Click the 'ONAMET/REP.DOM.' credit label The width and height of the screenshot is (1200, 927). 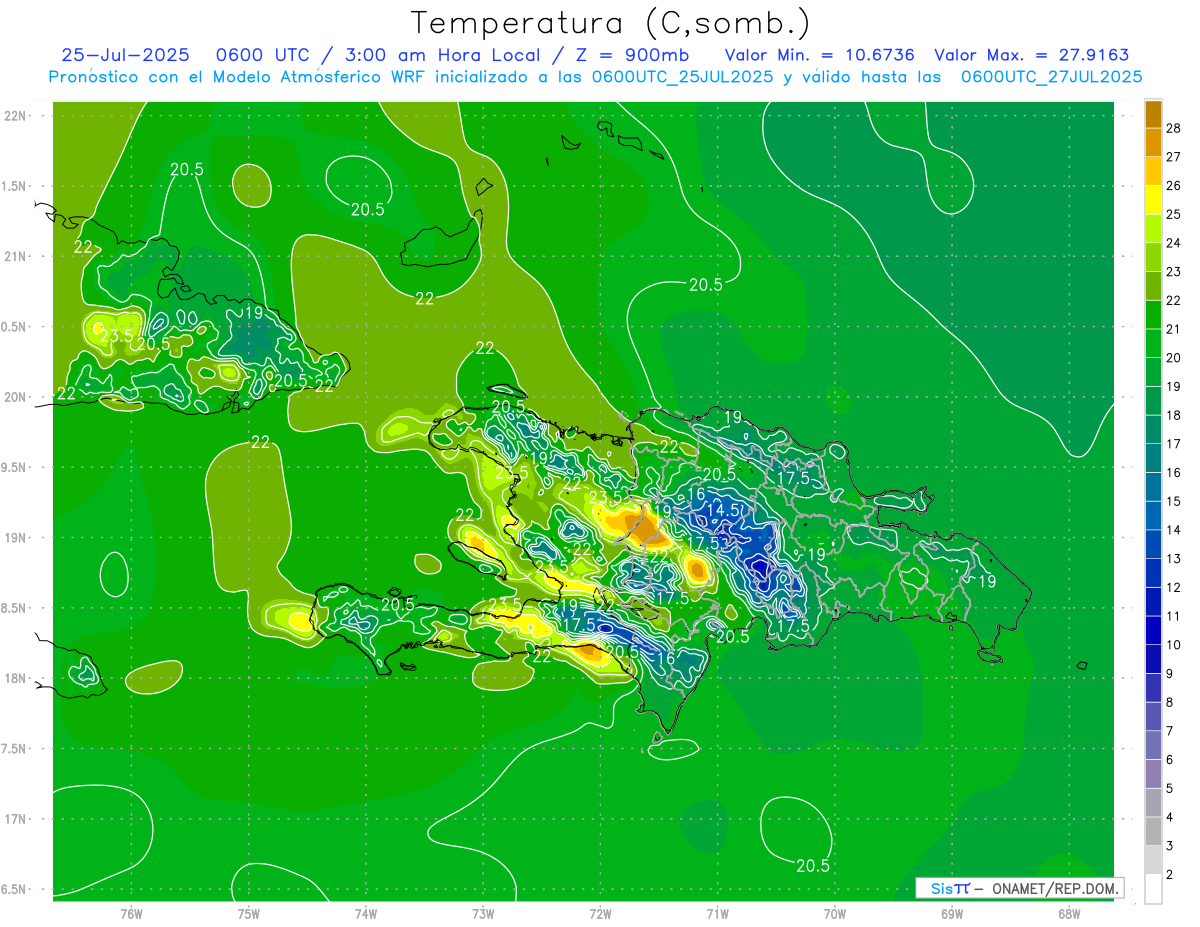1054,889
